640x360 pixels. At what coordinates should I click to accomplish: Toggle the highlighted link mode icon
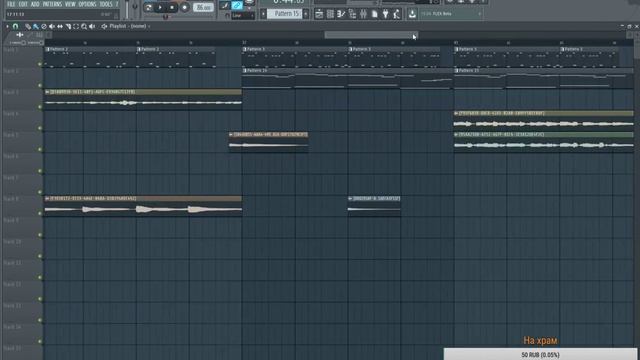tap(237, 5)
